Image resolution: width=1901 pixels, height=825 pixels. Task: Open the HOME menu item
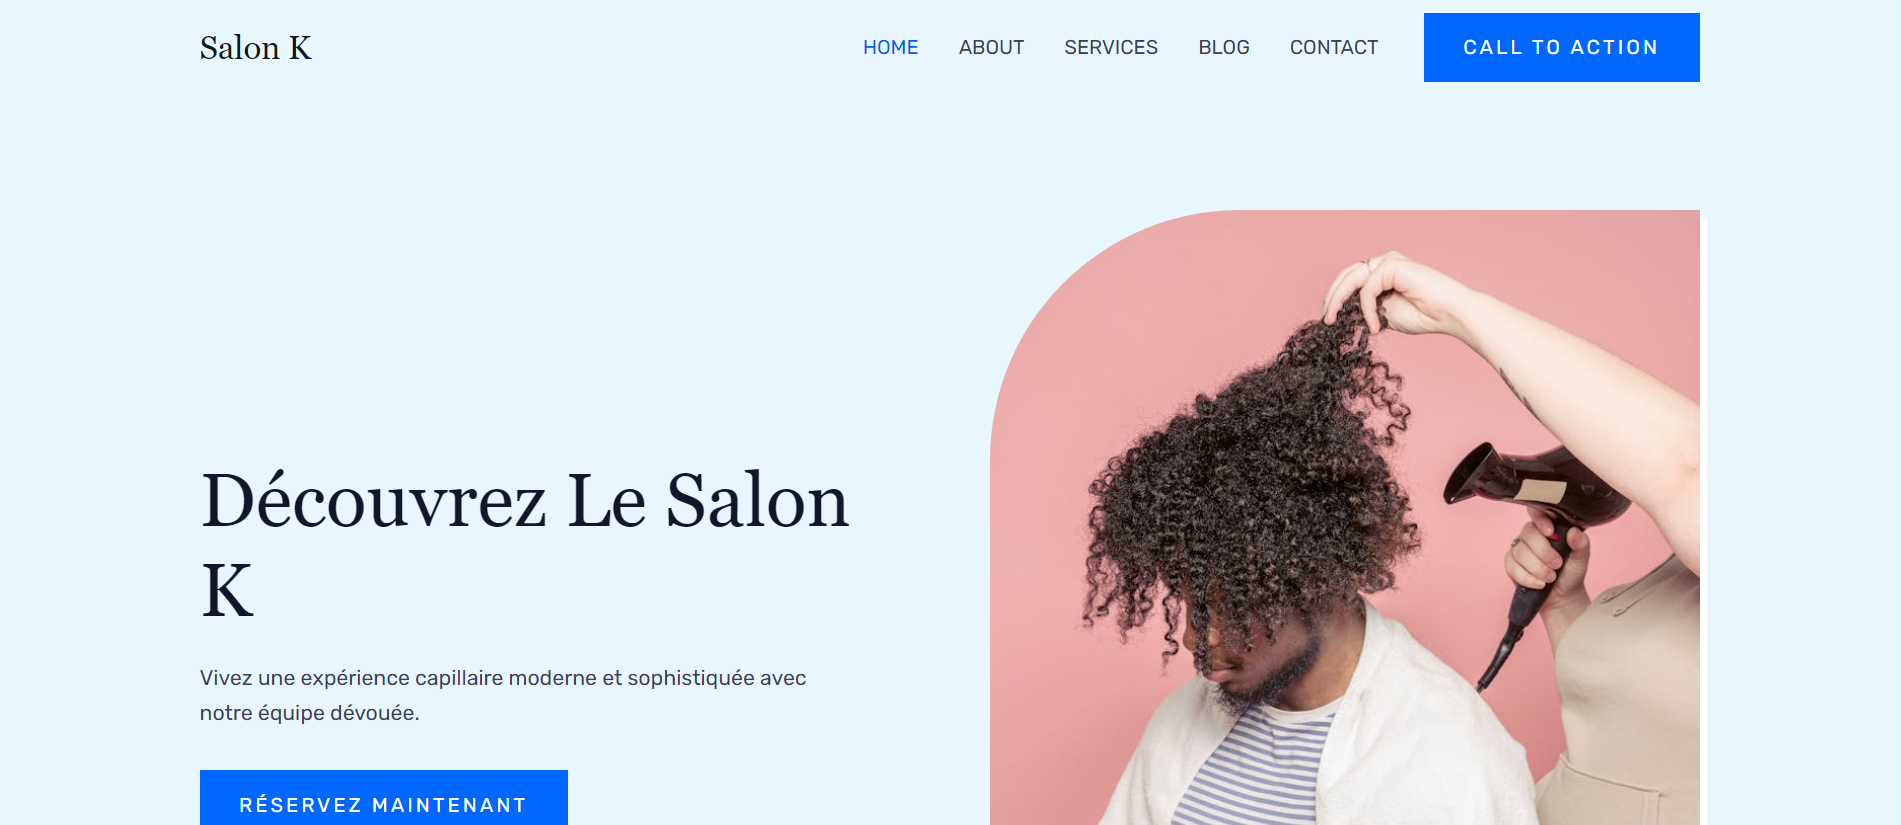(890, 47)
